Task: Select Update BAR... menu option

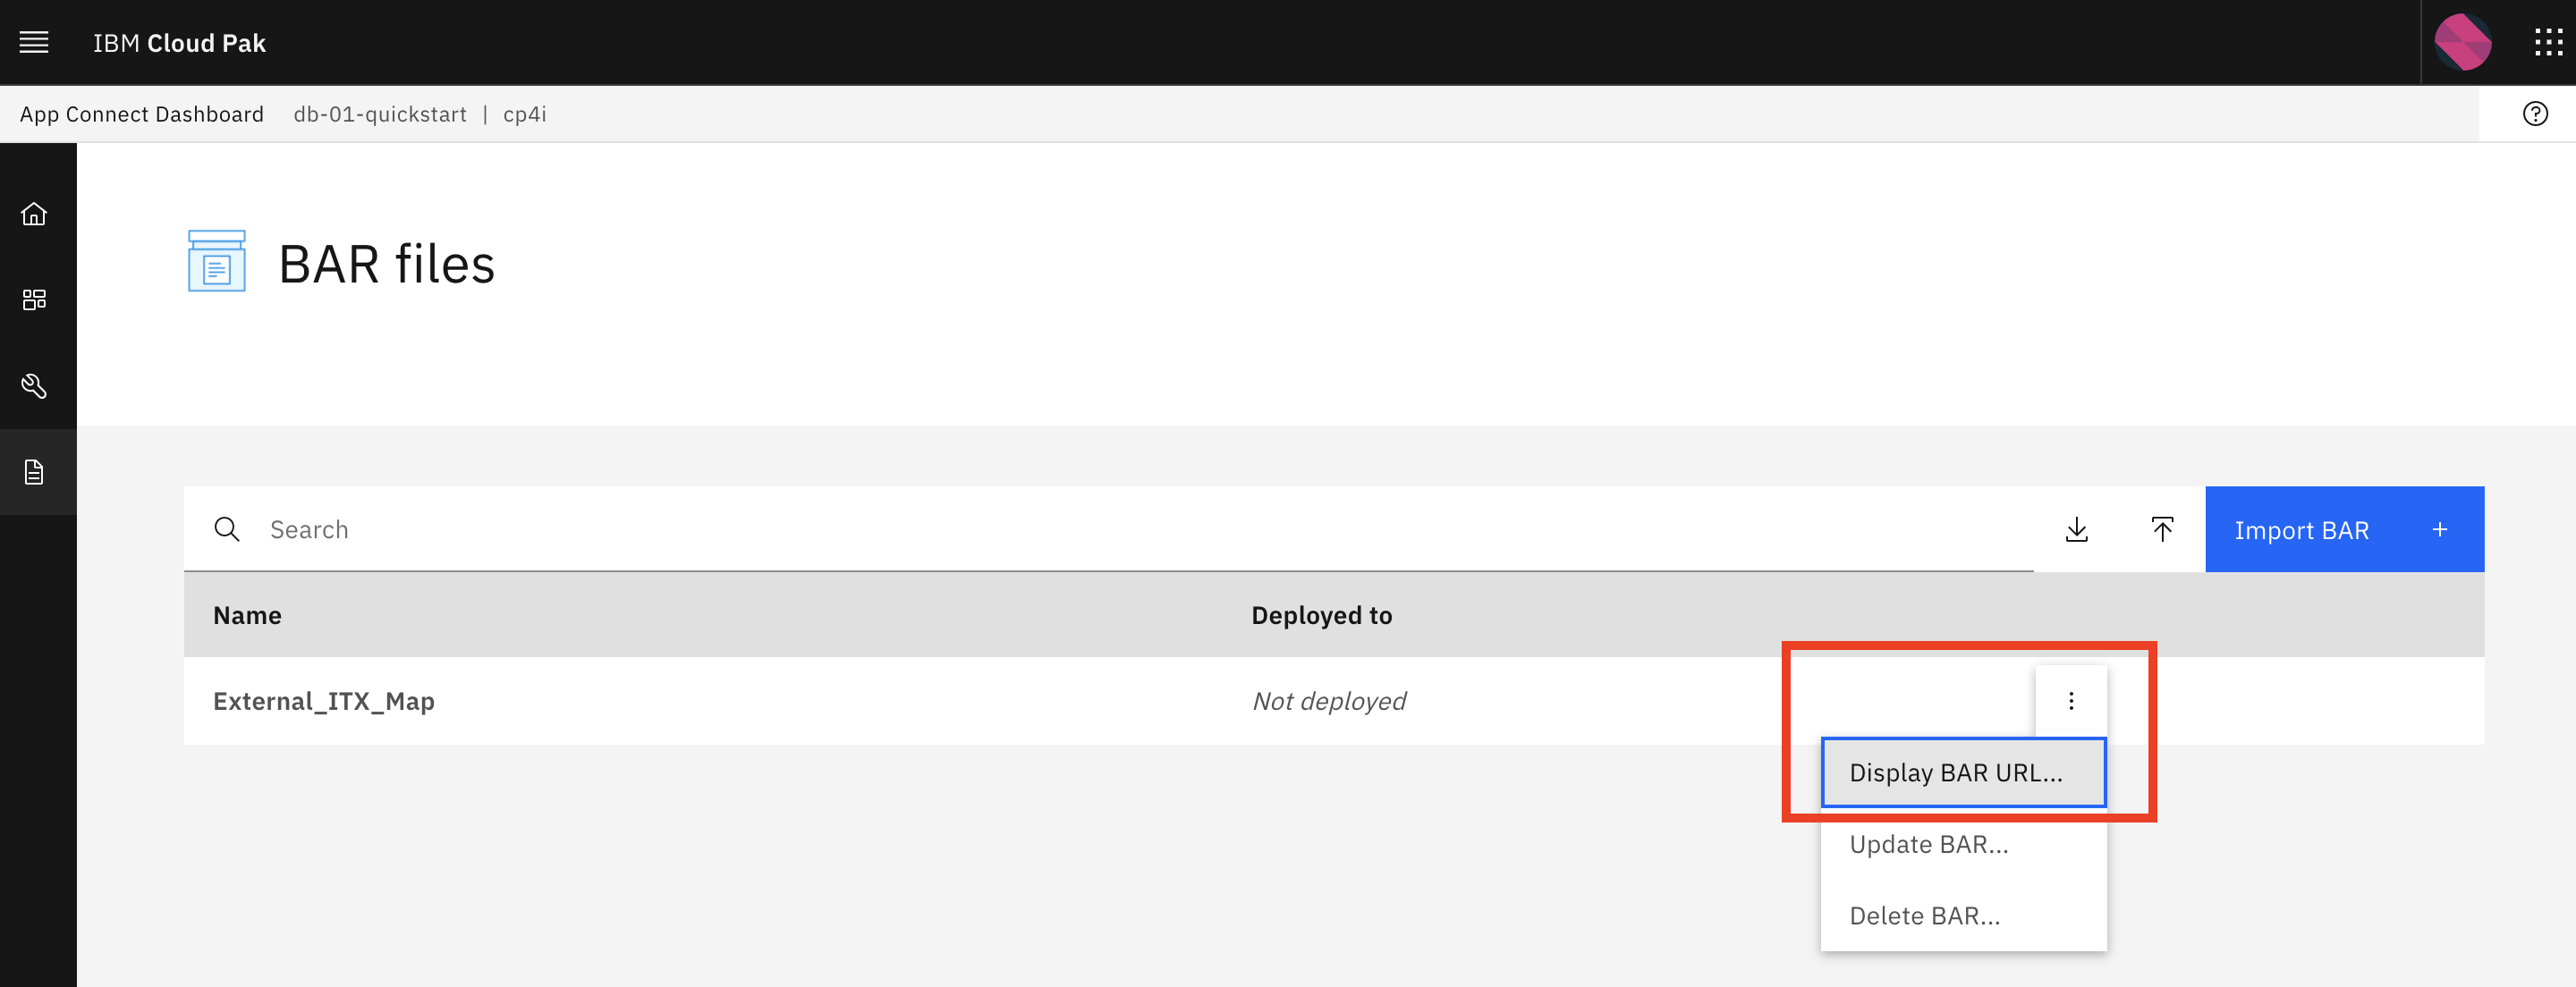Action: [1928, 845]
